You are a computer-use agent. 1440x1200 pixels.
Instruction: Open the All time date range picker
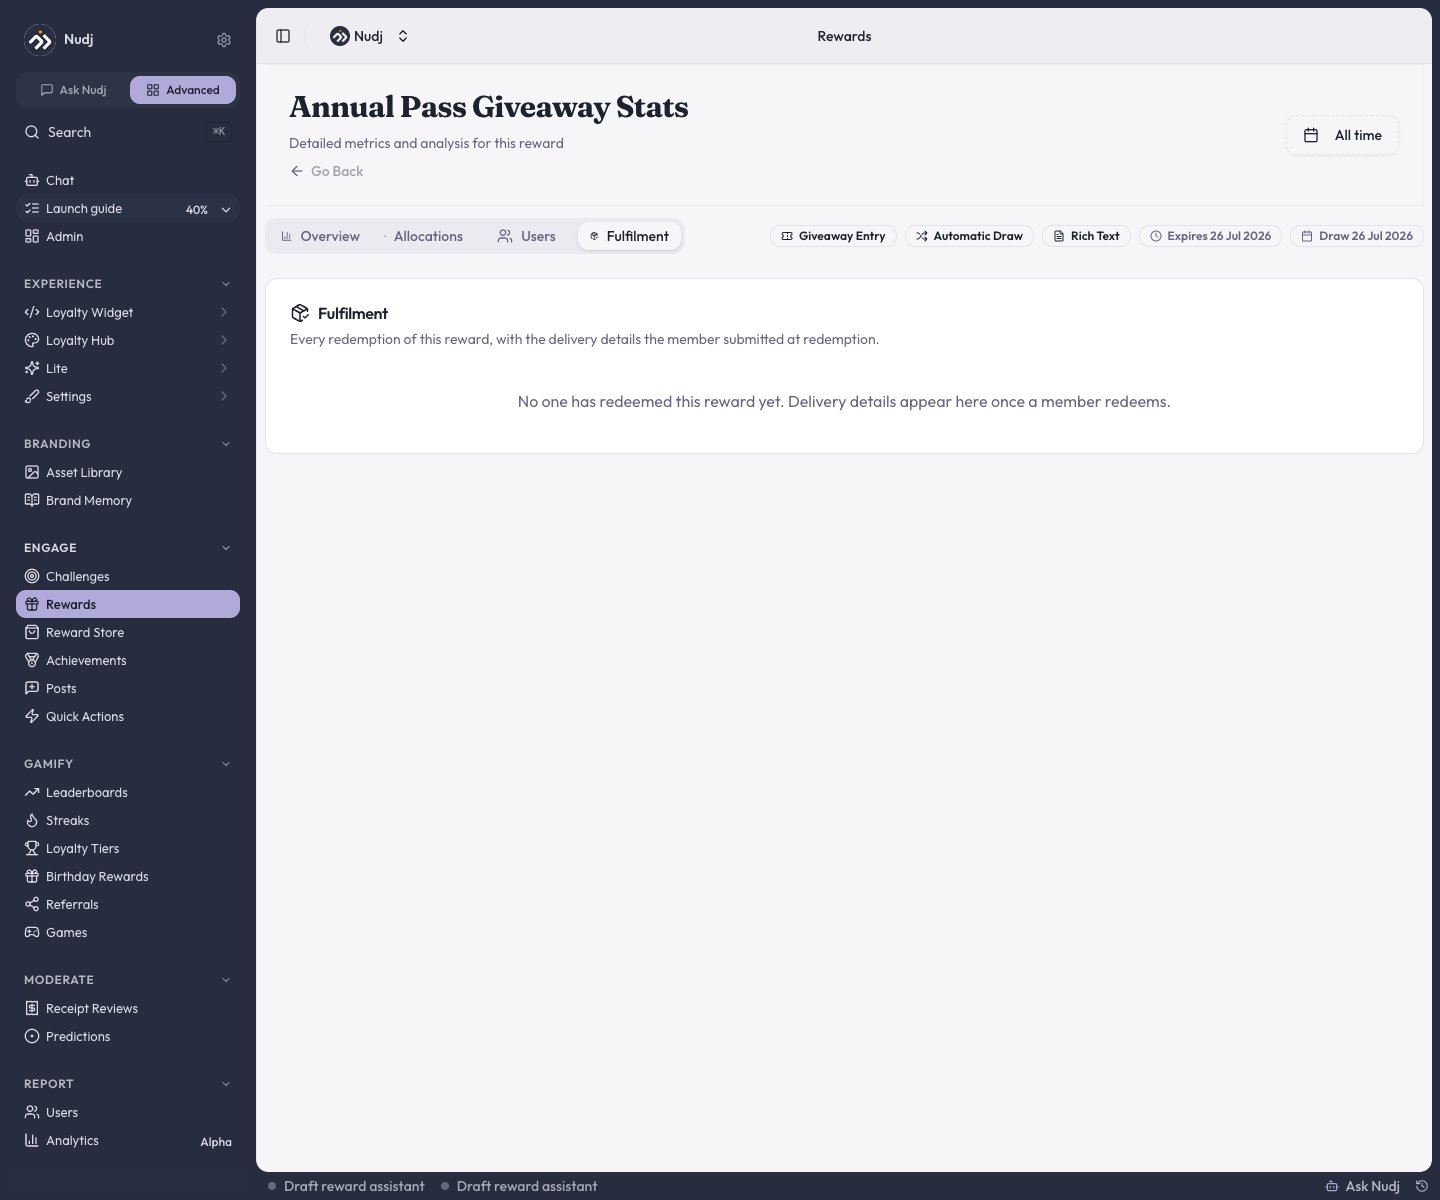click(1342, 135)
